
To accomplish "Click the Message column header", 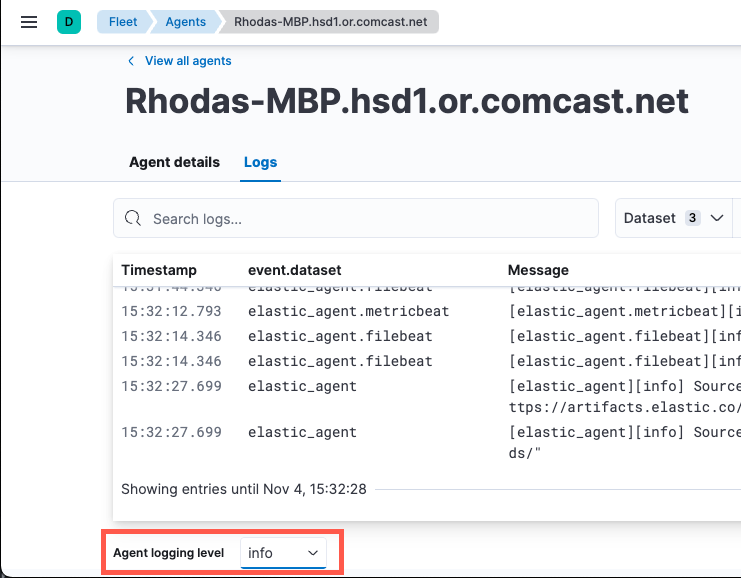I will coord(538,270).
